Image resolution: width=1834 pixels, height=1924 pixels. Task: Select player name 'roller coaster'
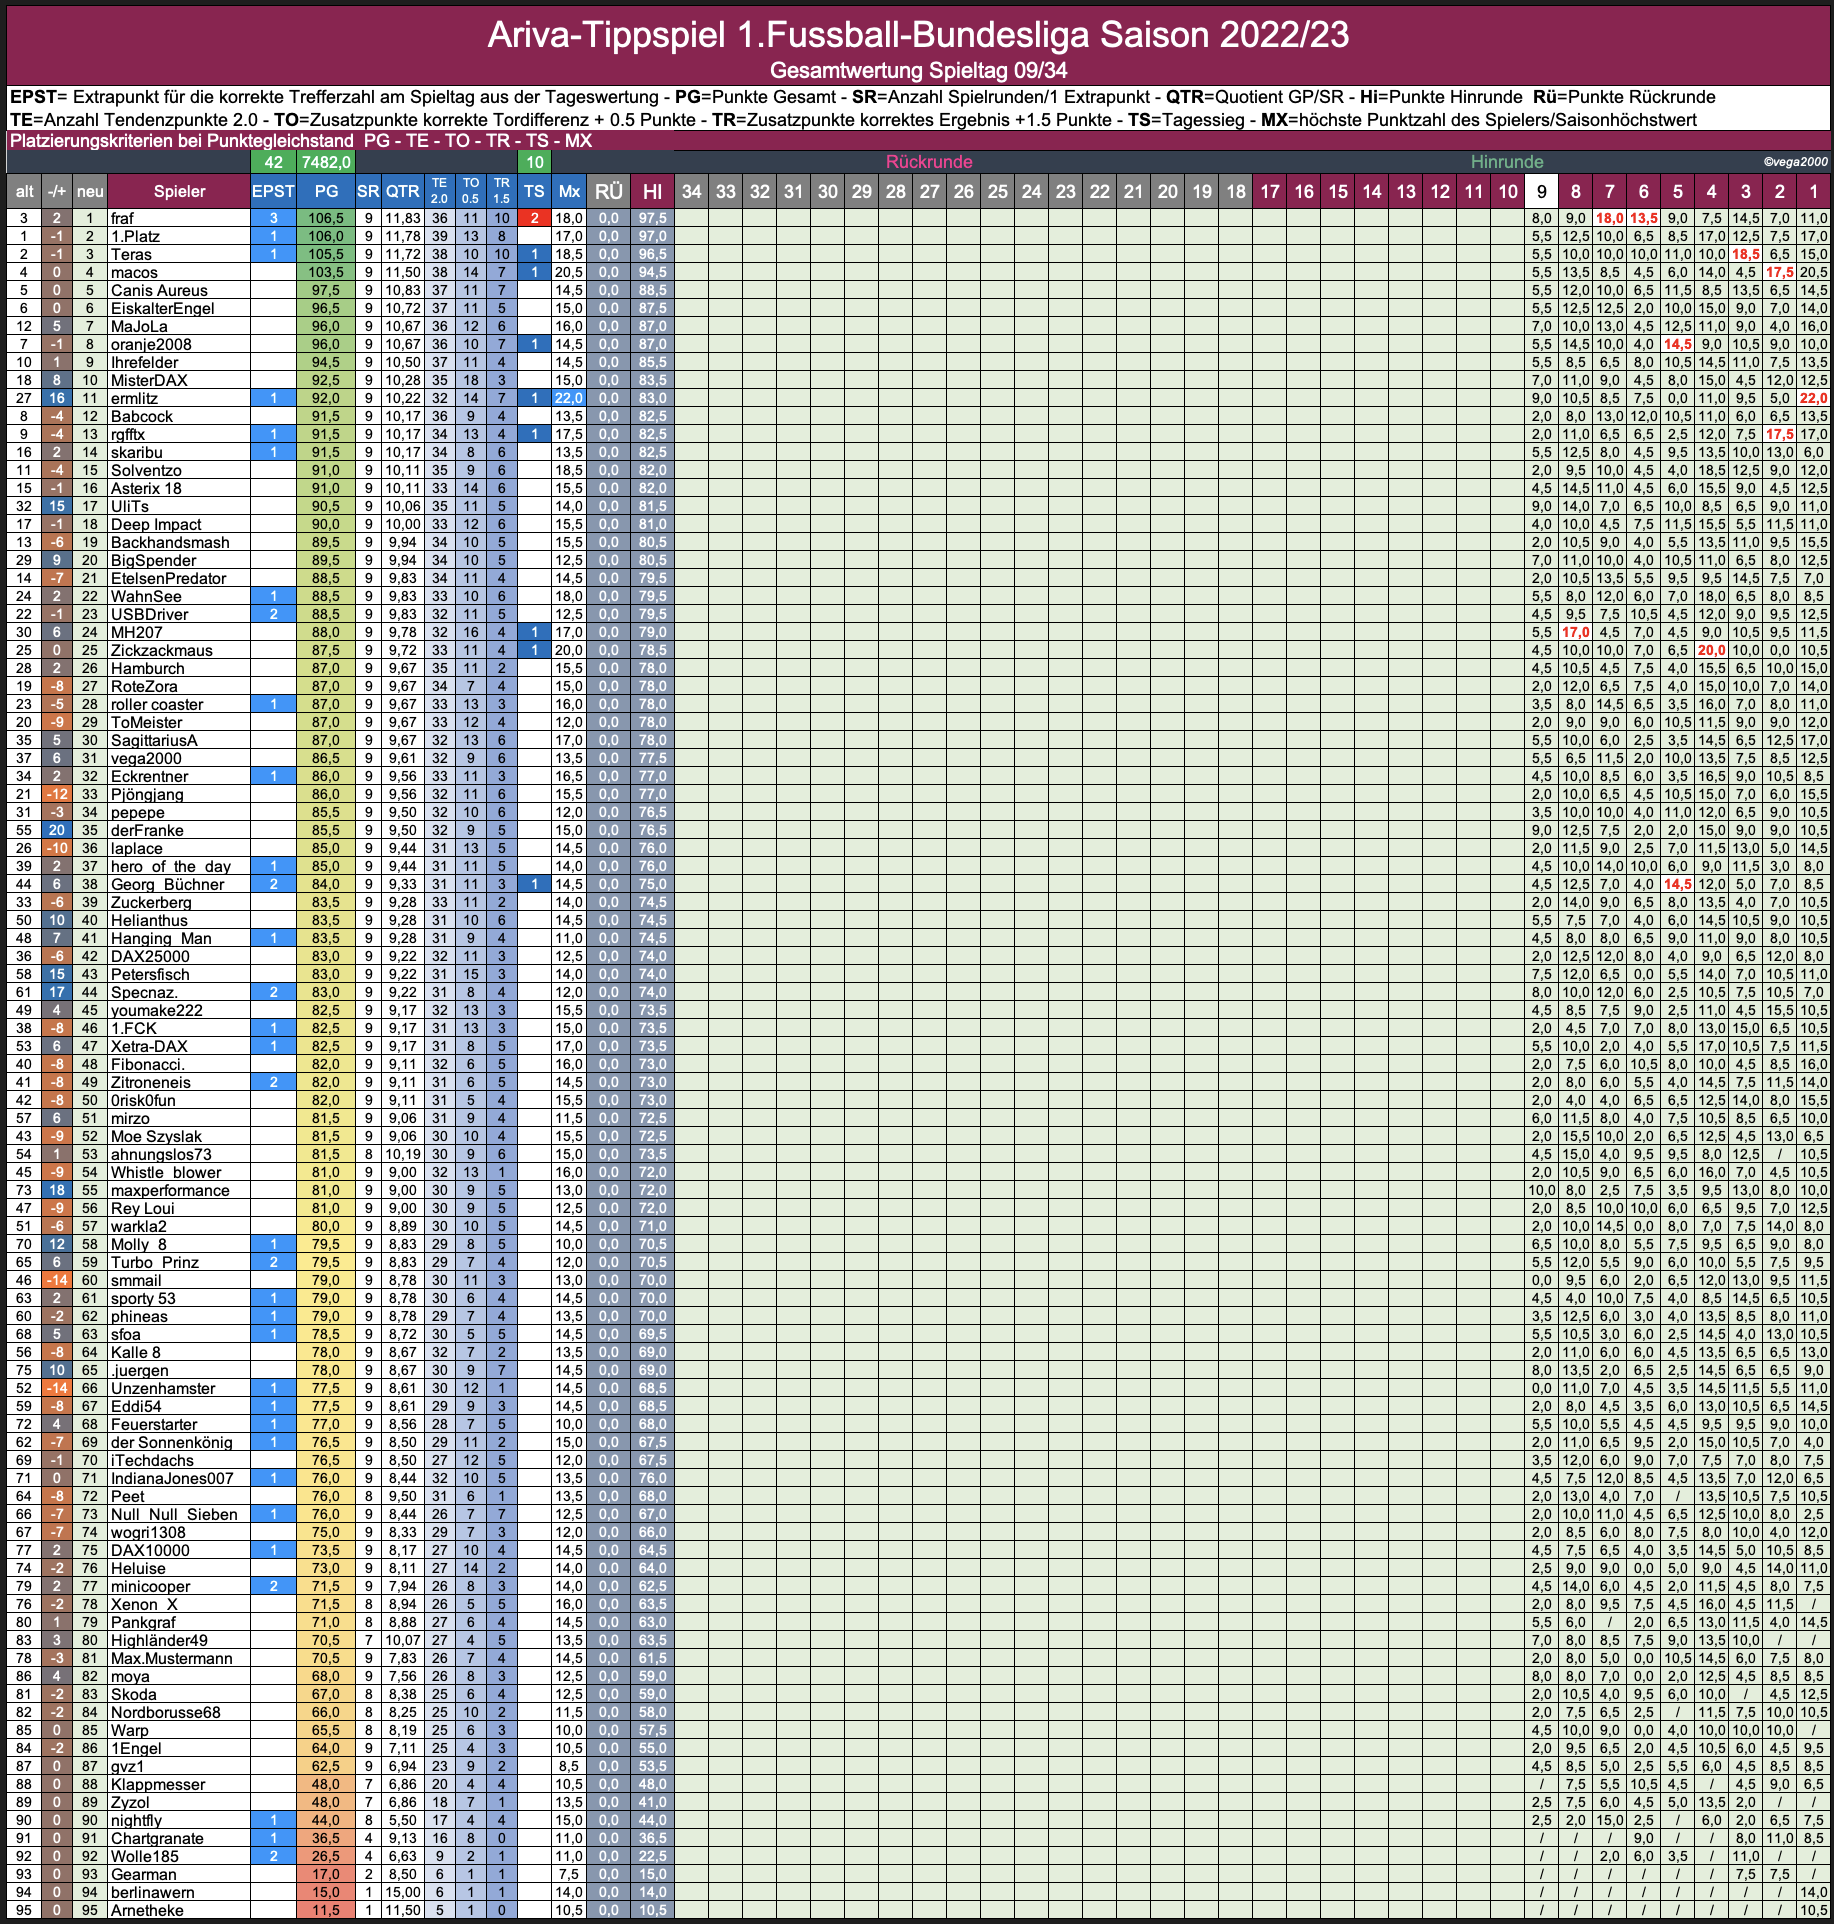[157, 704]
